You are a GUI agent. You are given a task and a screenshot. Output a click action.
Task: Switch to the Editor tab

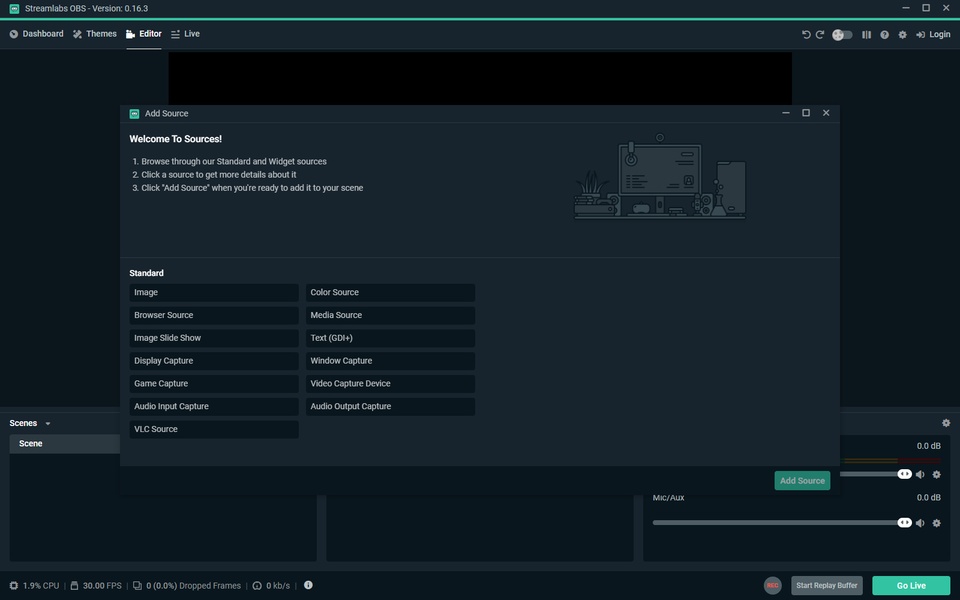pos(144,34)
